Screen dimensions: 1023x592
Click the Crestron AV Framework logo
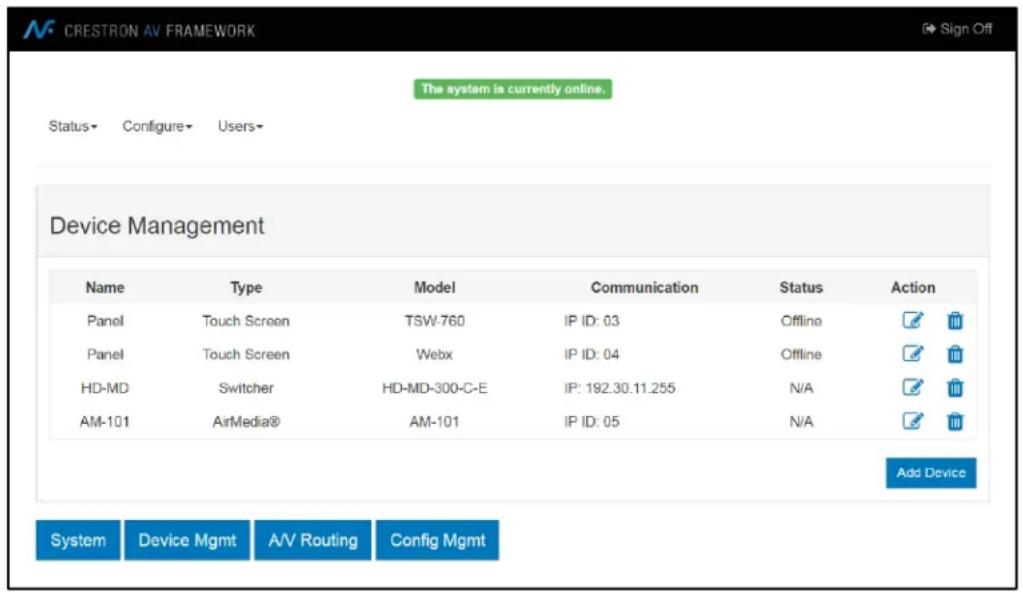coord(139,30)
